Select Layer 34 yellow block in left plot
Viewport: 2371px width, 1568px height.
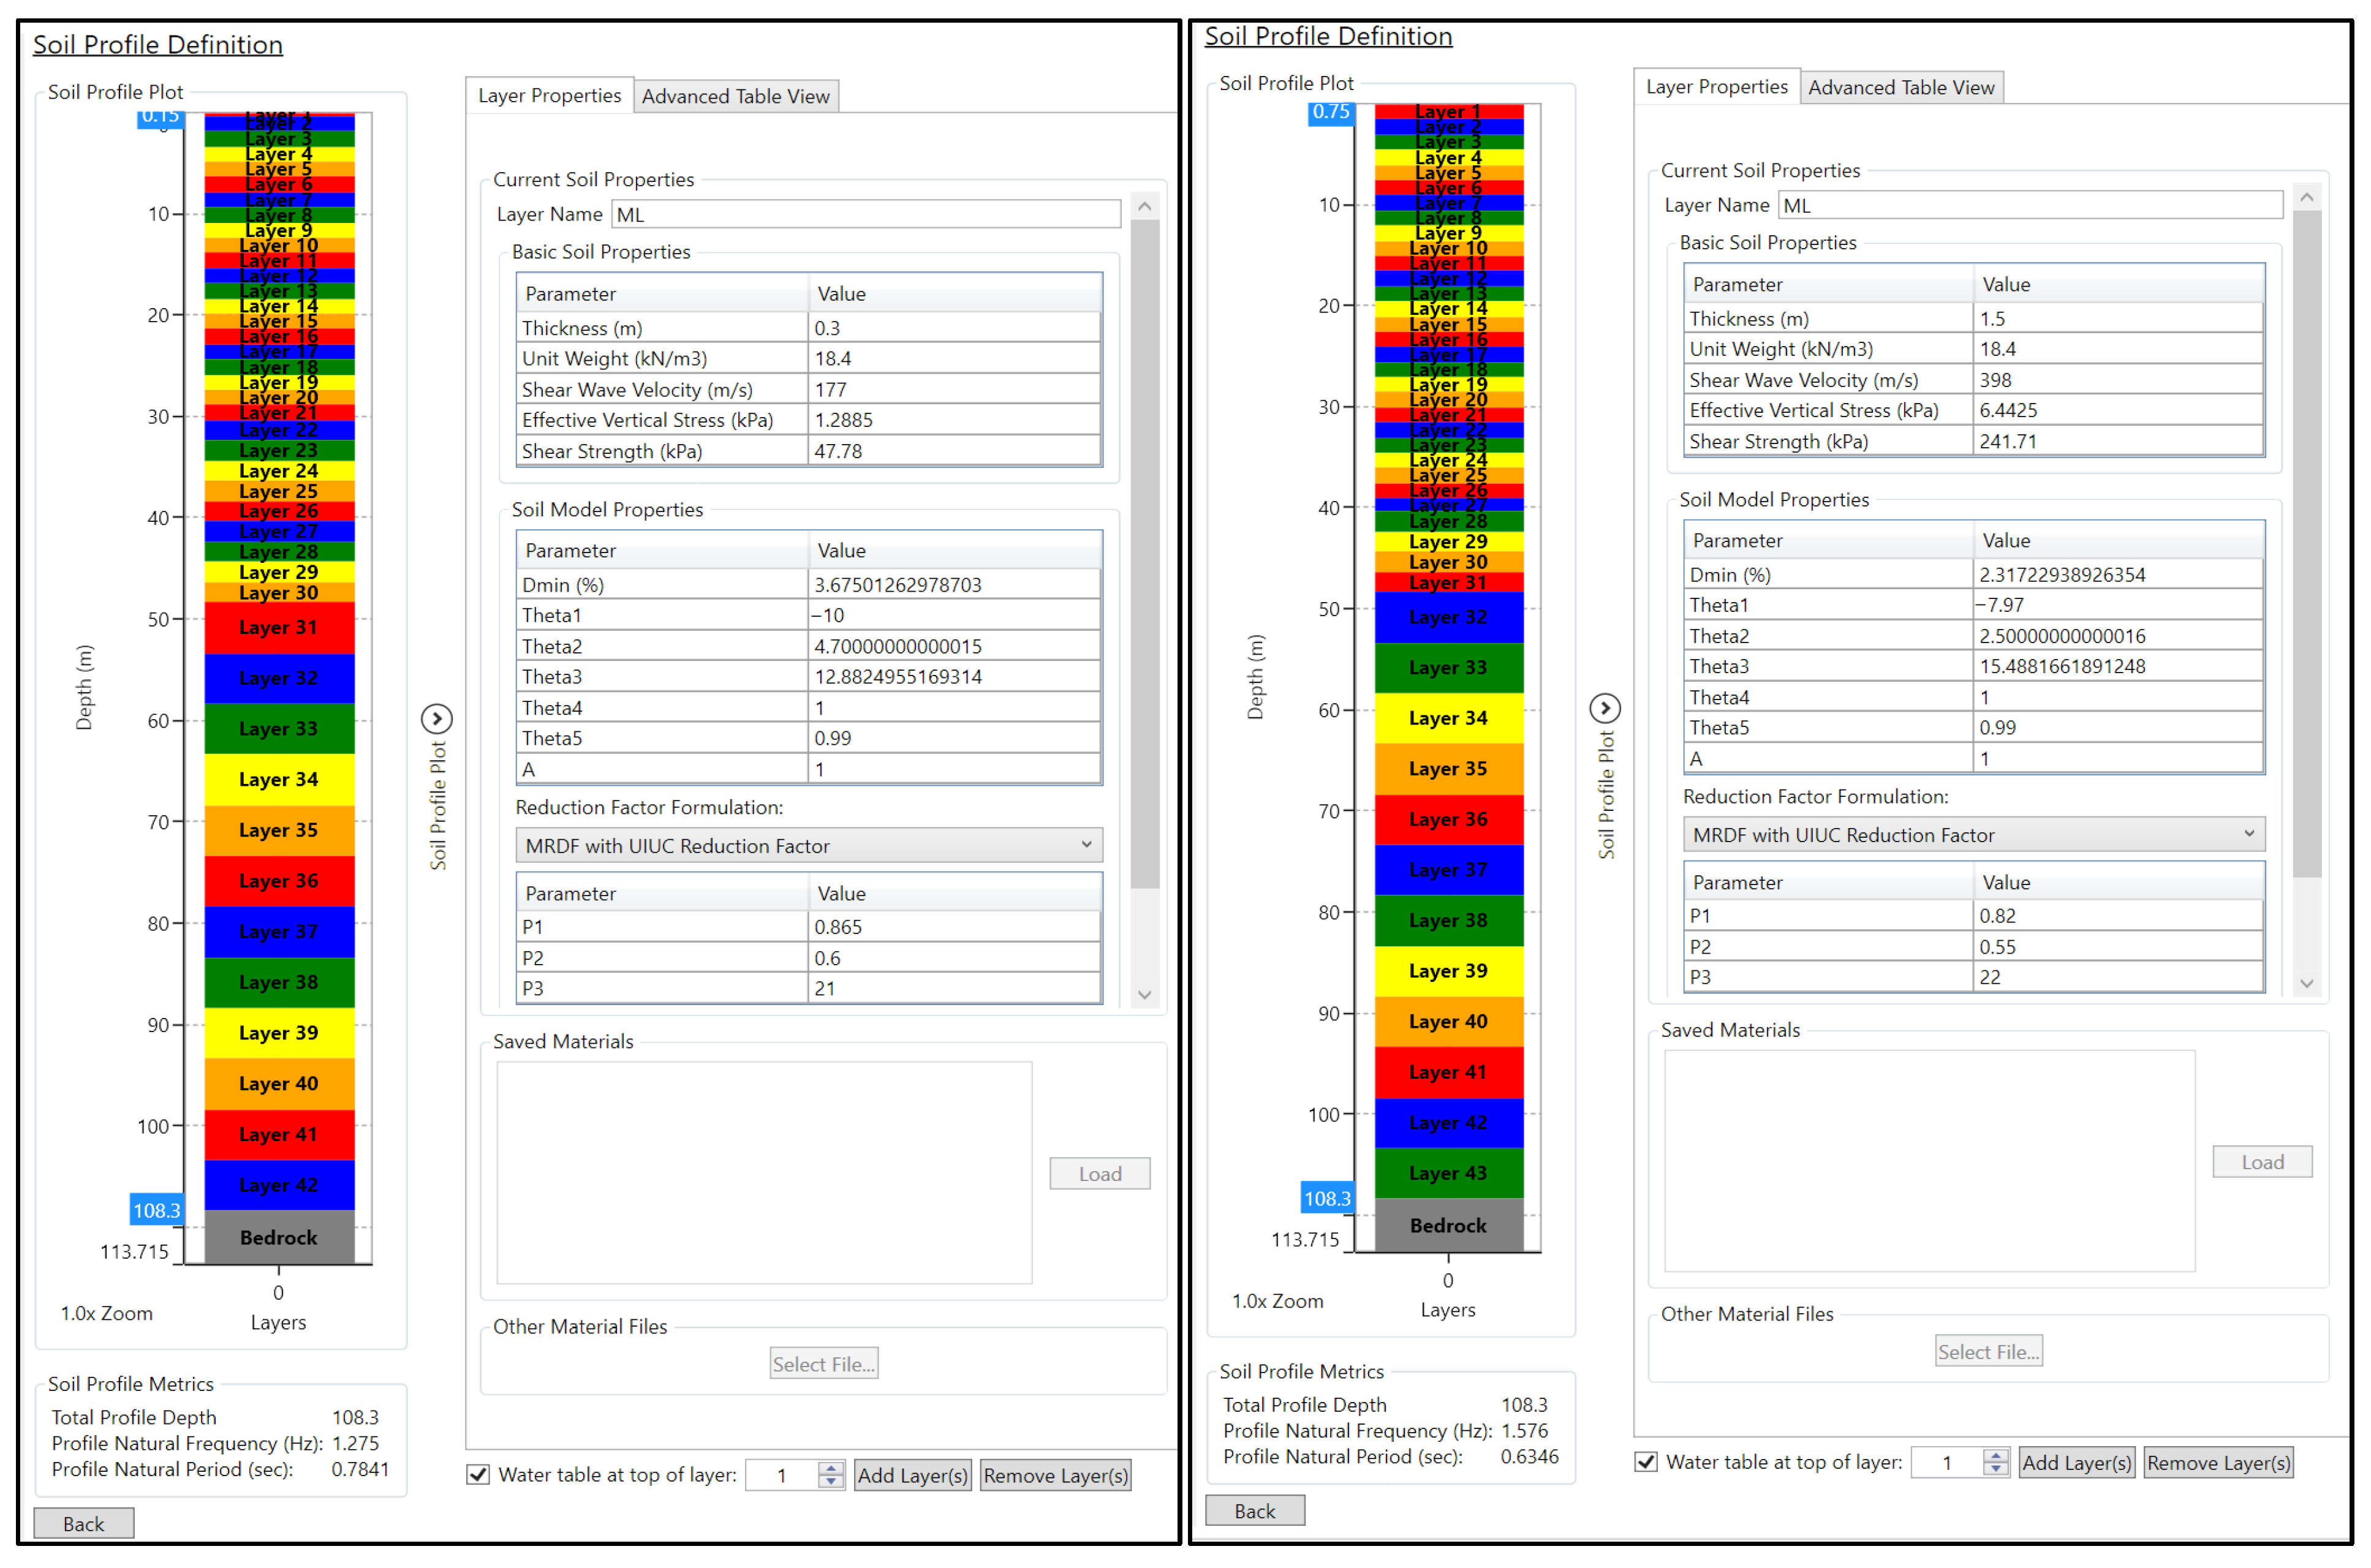(x=279, y=779)
